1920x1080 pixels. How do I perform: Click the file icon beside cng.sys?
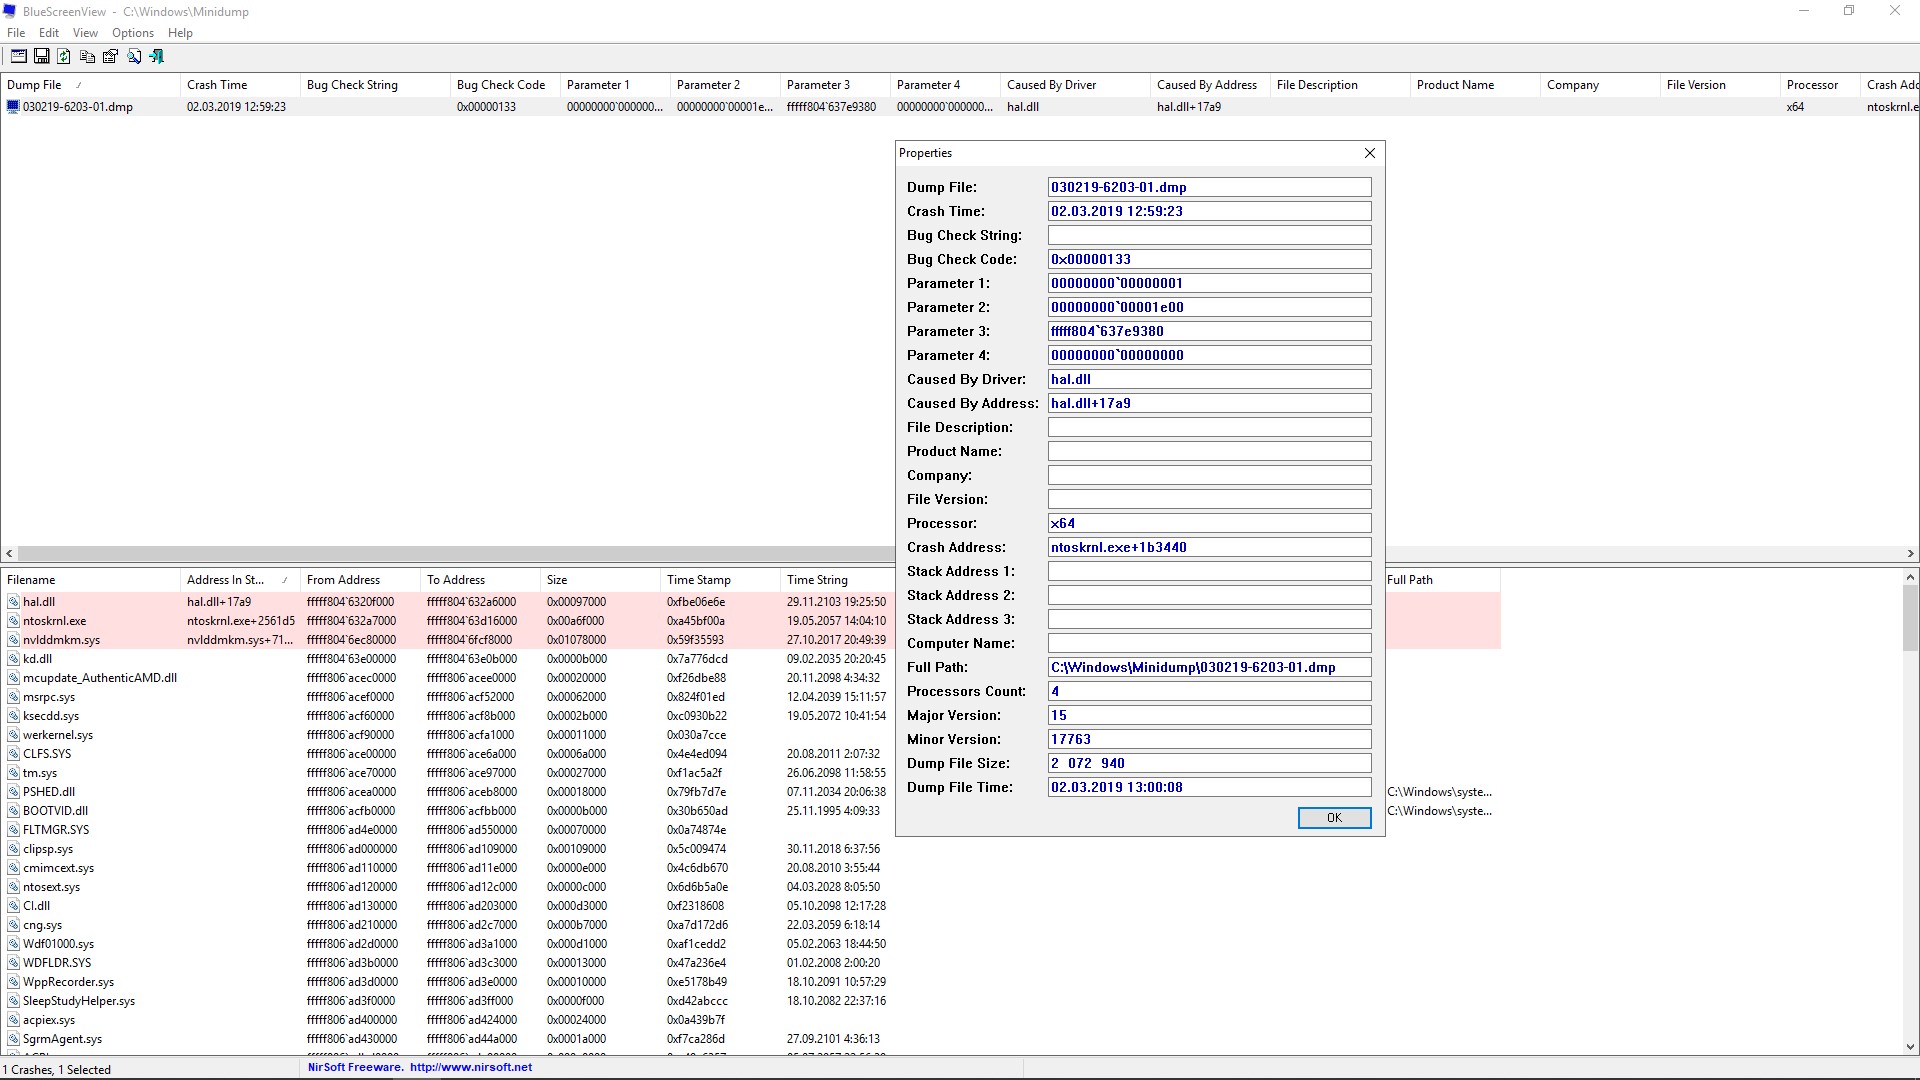coord(13,925)
